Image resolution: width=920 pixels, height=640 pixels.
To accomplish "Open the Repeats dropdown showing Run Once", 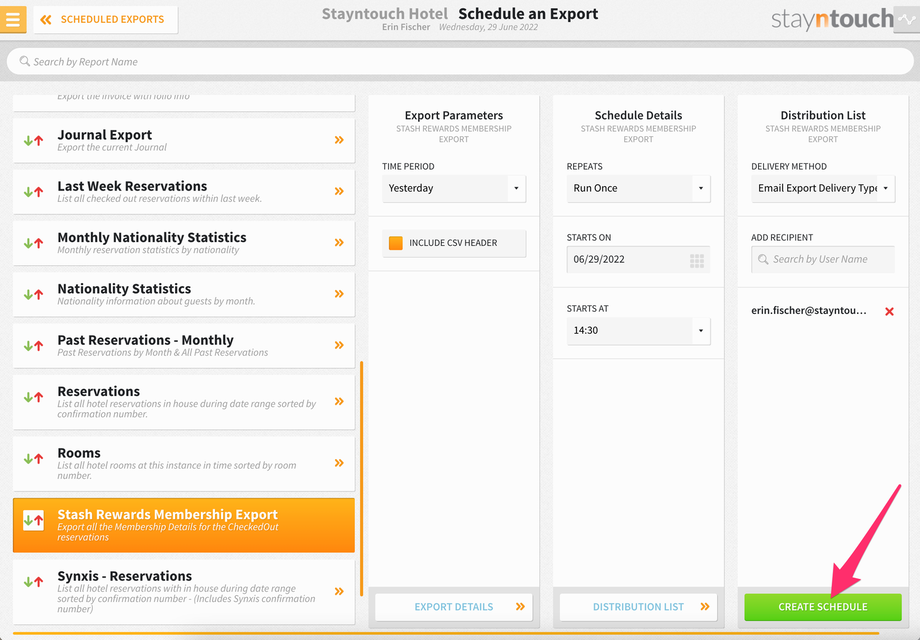I will pos(638,188).
